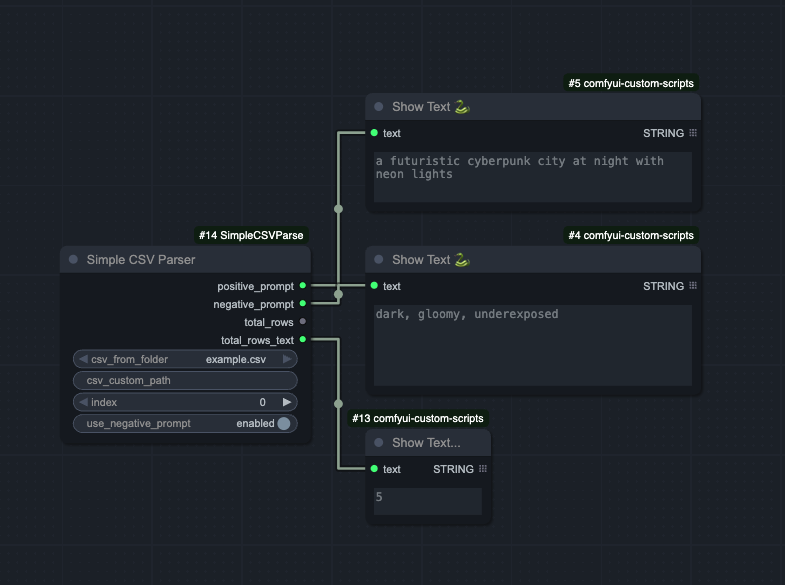Collapse the Simple CSV Parser node dot

point(73,259)
